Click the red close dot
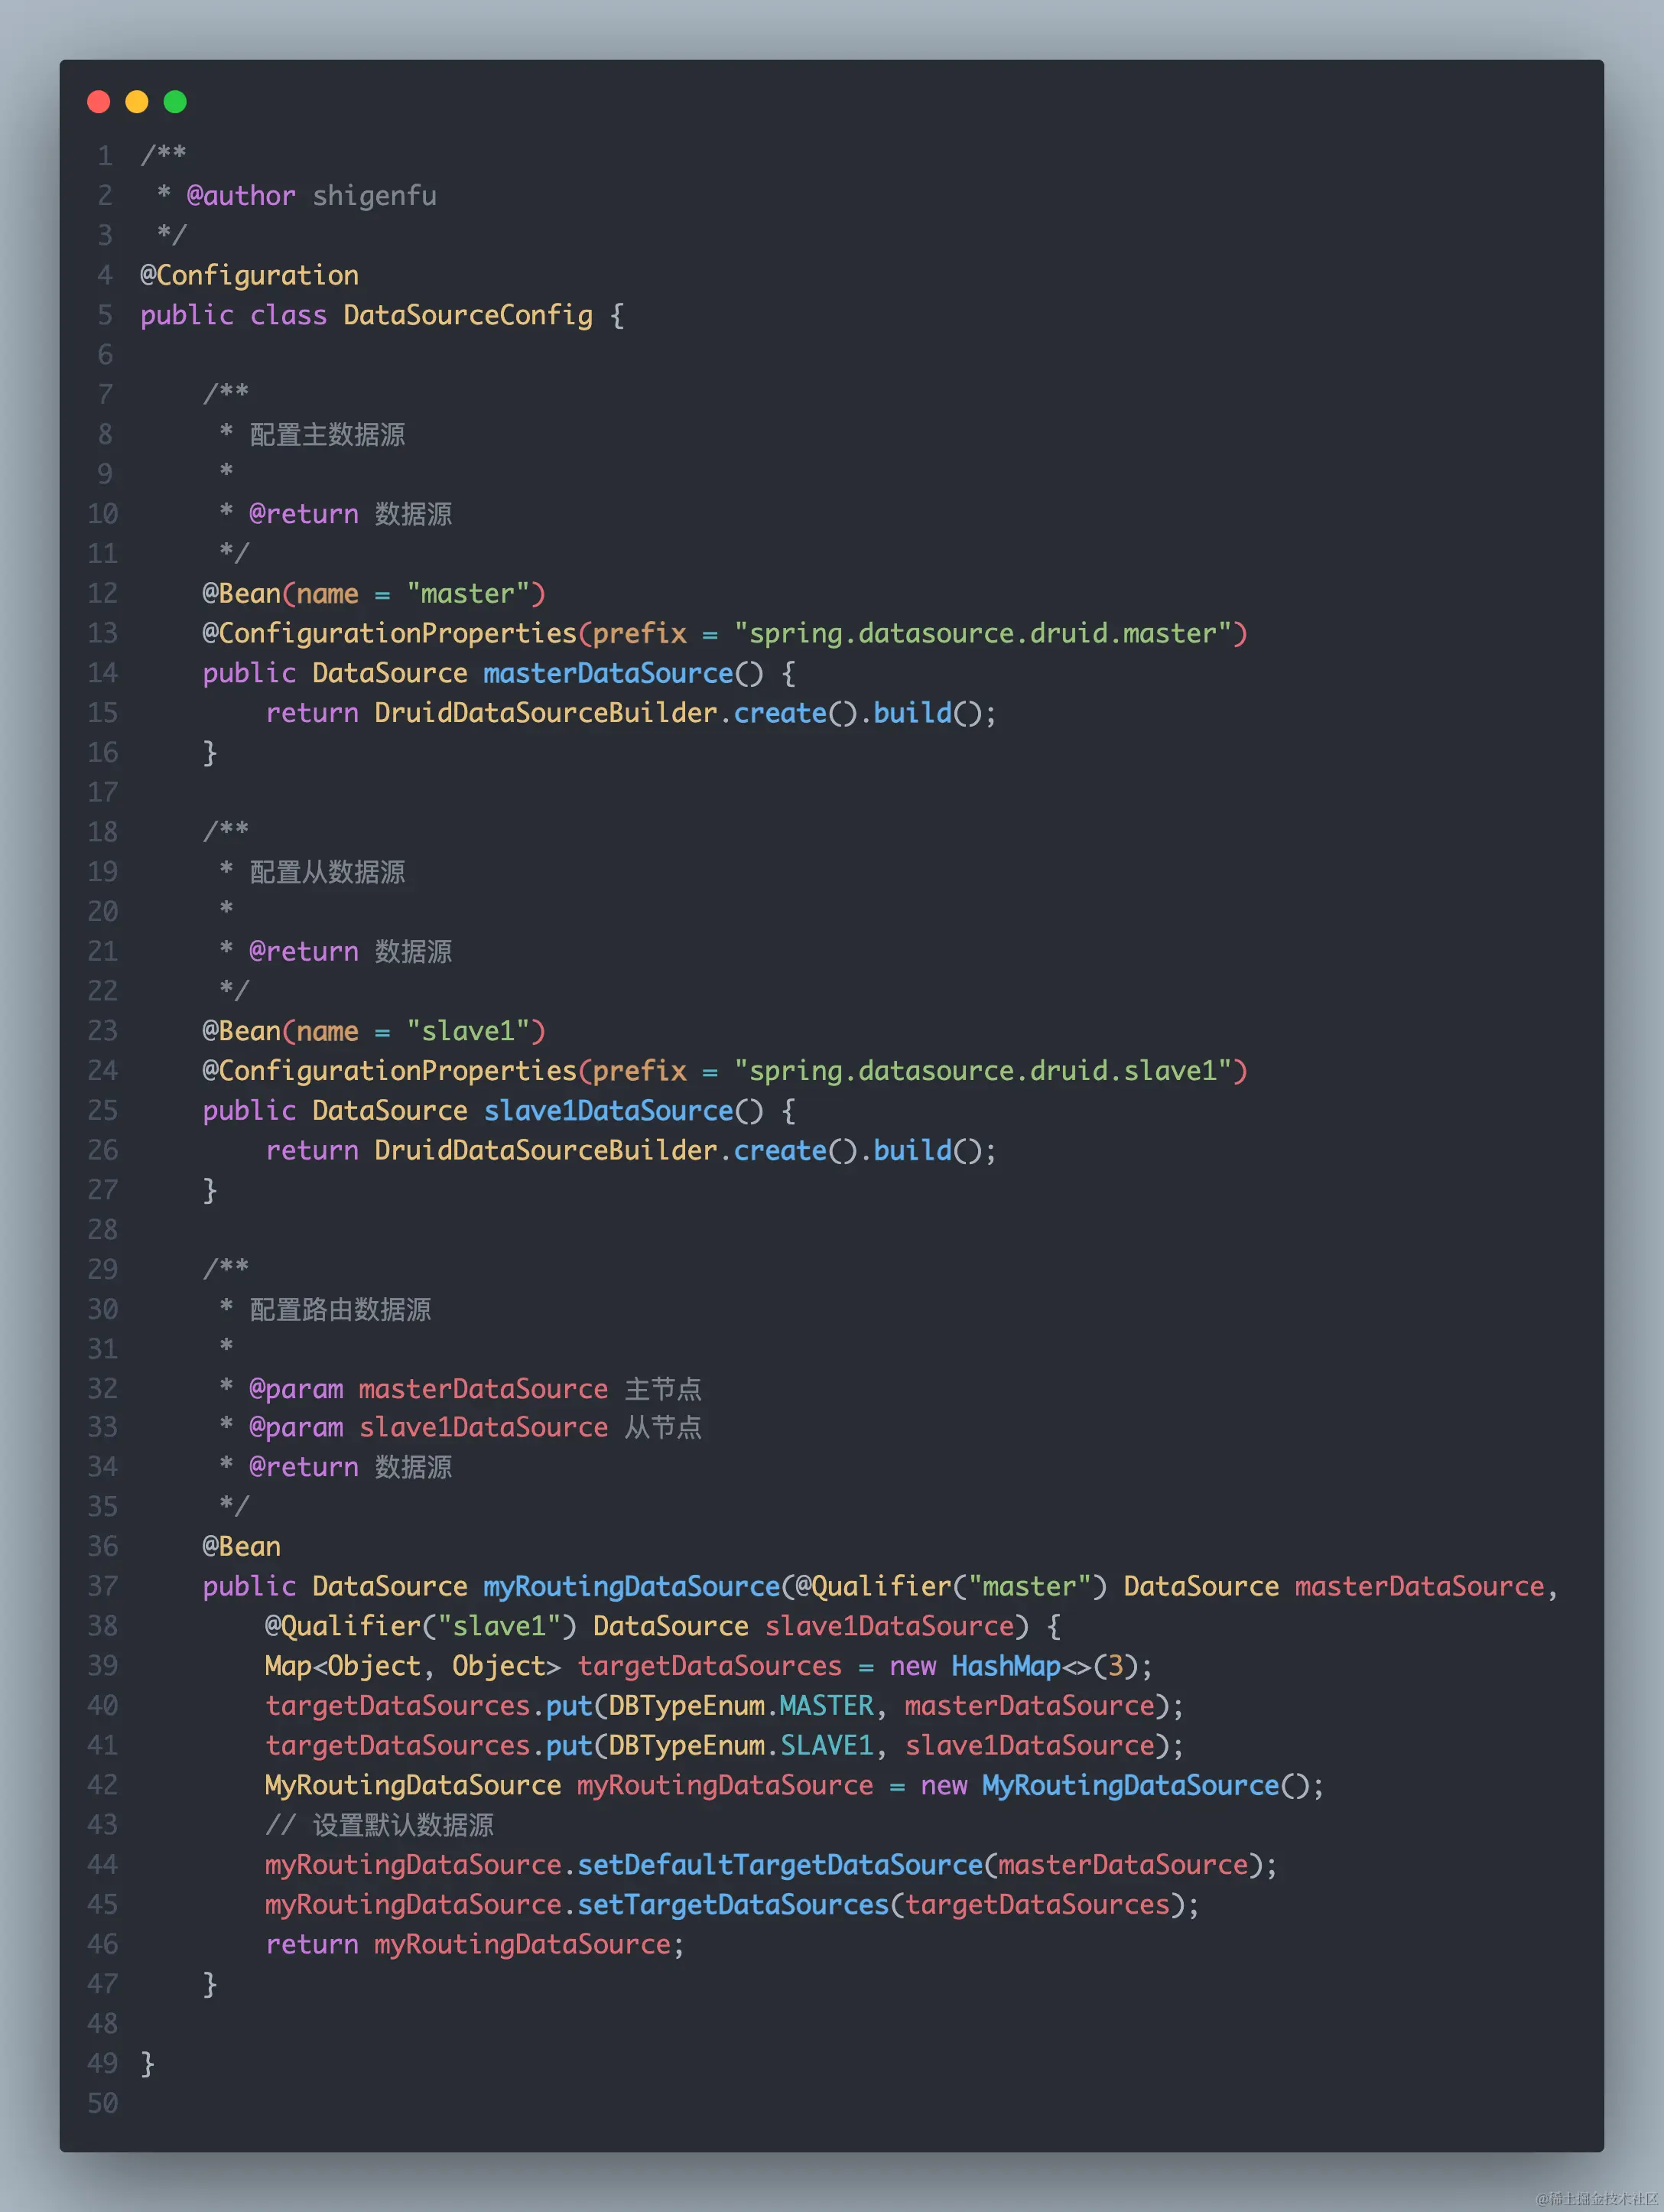This screenshot has width=1664, height=2212. 98,101
